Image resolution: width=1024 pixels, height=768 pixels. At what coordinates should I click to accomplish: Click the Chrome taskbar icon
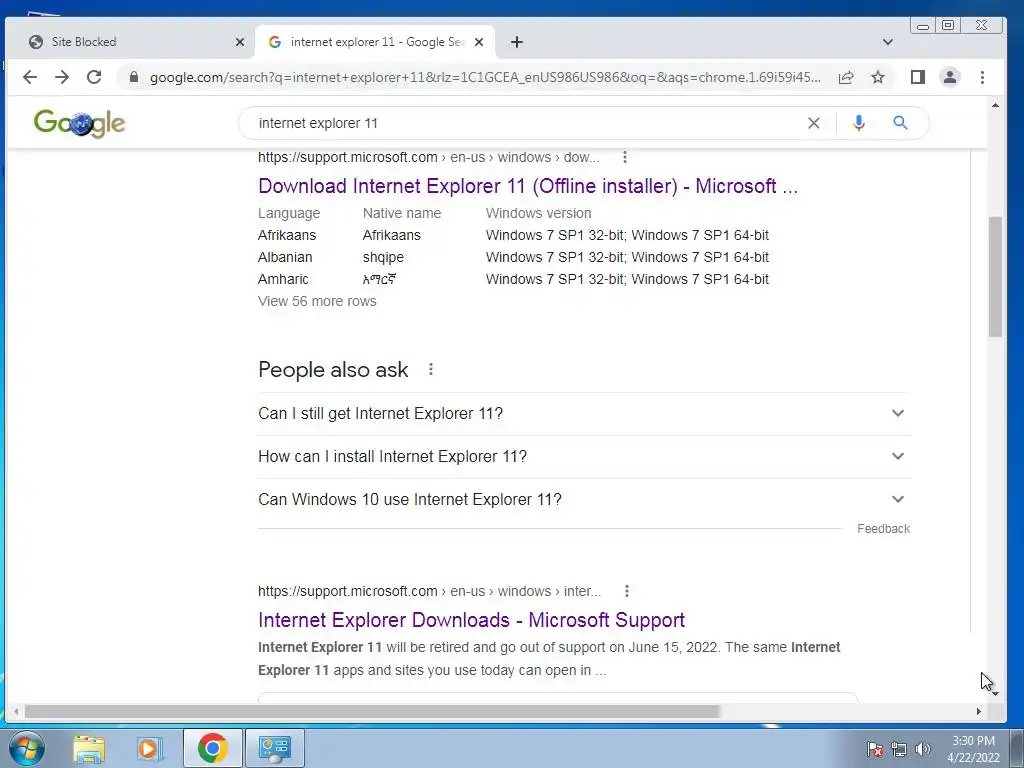point(212,748)
